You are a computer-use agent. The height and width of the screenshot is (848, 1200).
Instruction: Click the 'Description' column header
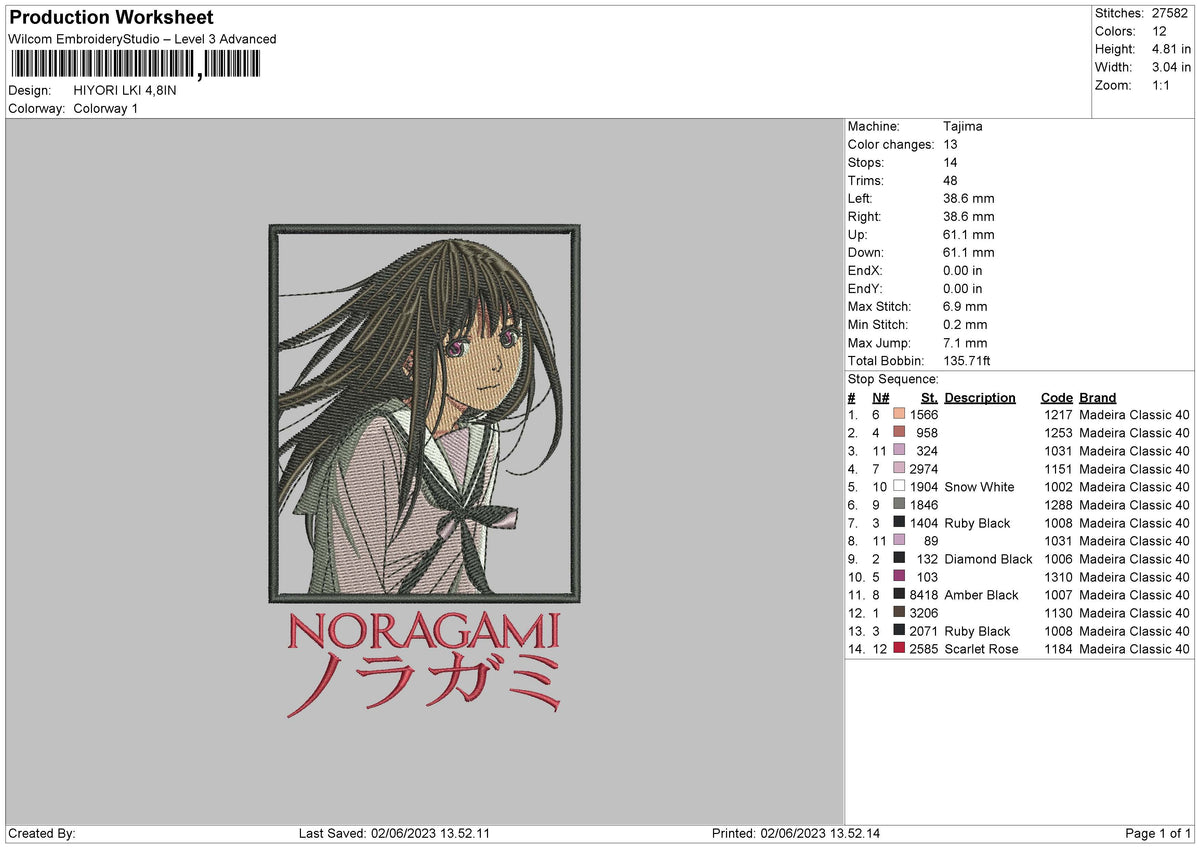[x=980, y=397]
